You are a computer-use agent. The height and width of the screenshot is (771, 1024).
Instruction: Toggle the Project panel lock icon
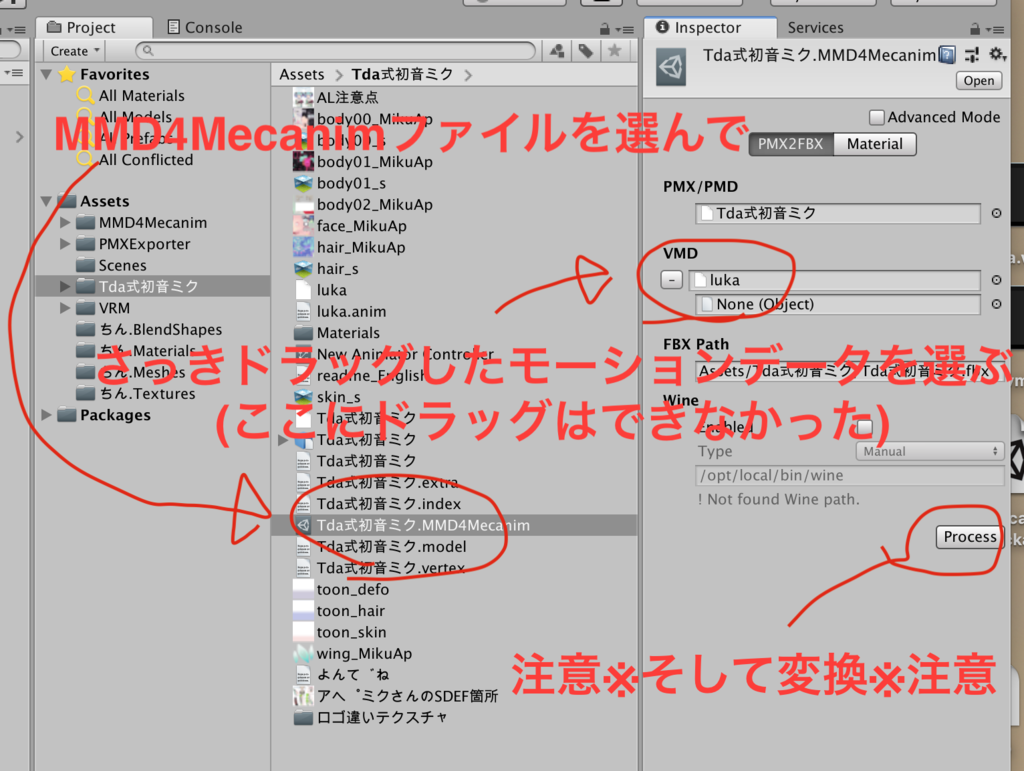pos(605,29)
